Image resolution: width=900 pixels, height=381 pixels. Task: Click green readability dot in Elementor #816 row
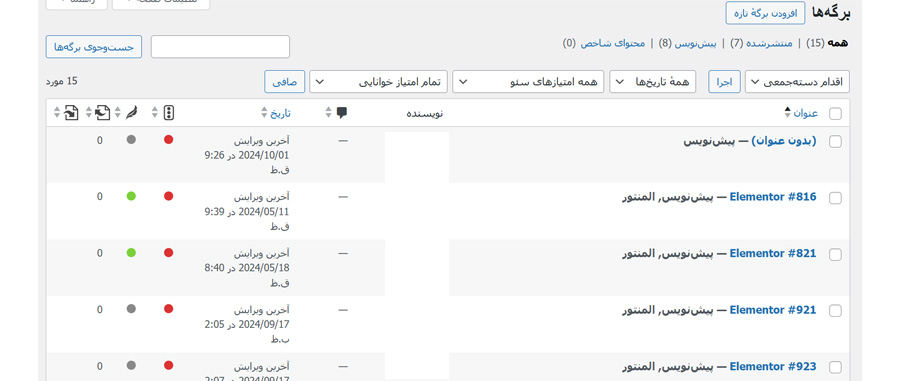[131, 196]
